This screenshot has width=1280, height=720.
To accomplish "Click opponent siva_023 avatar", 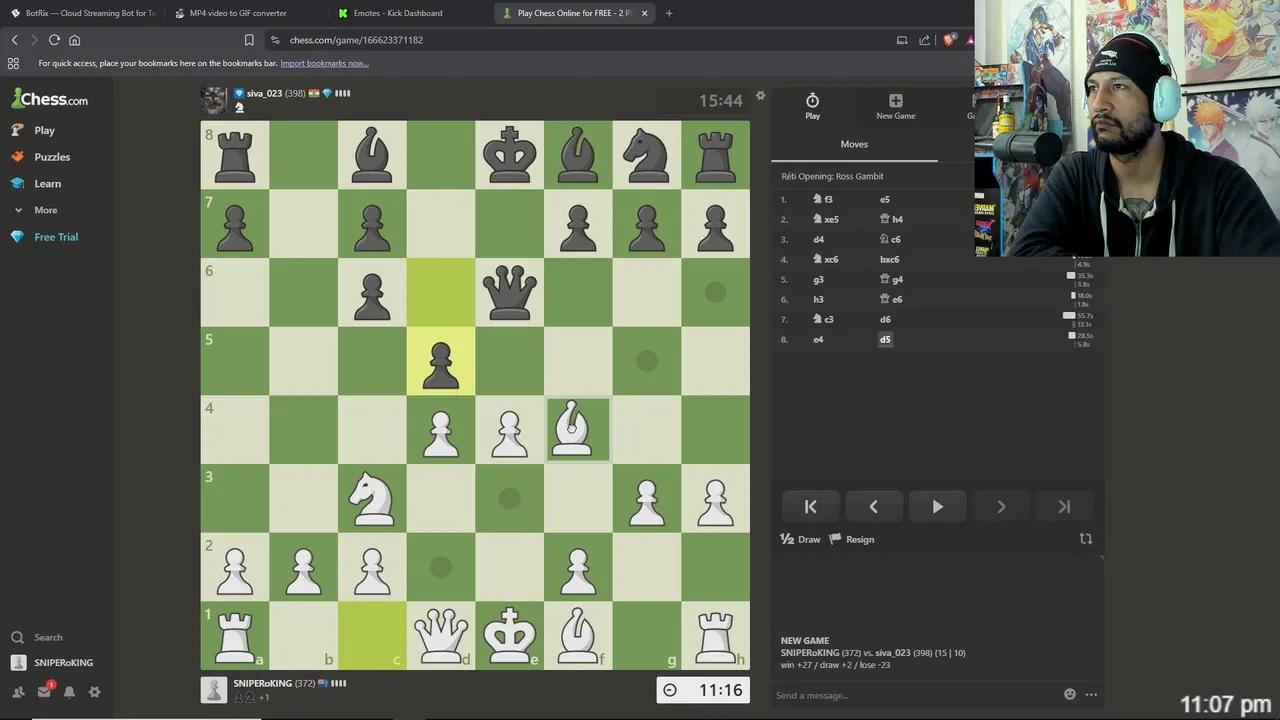I will 213,100.
